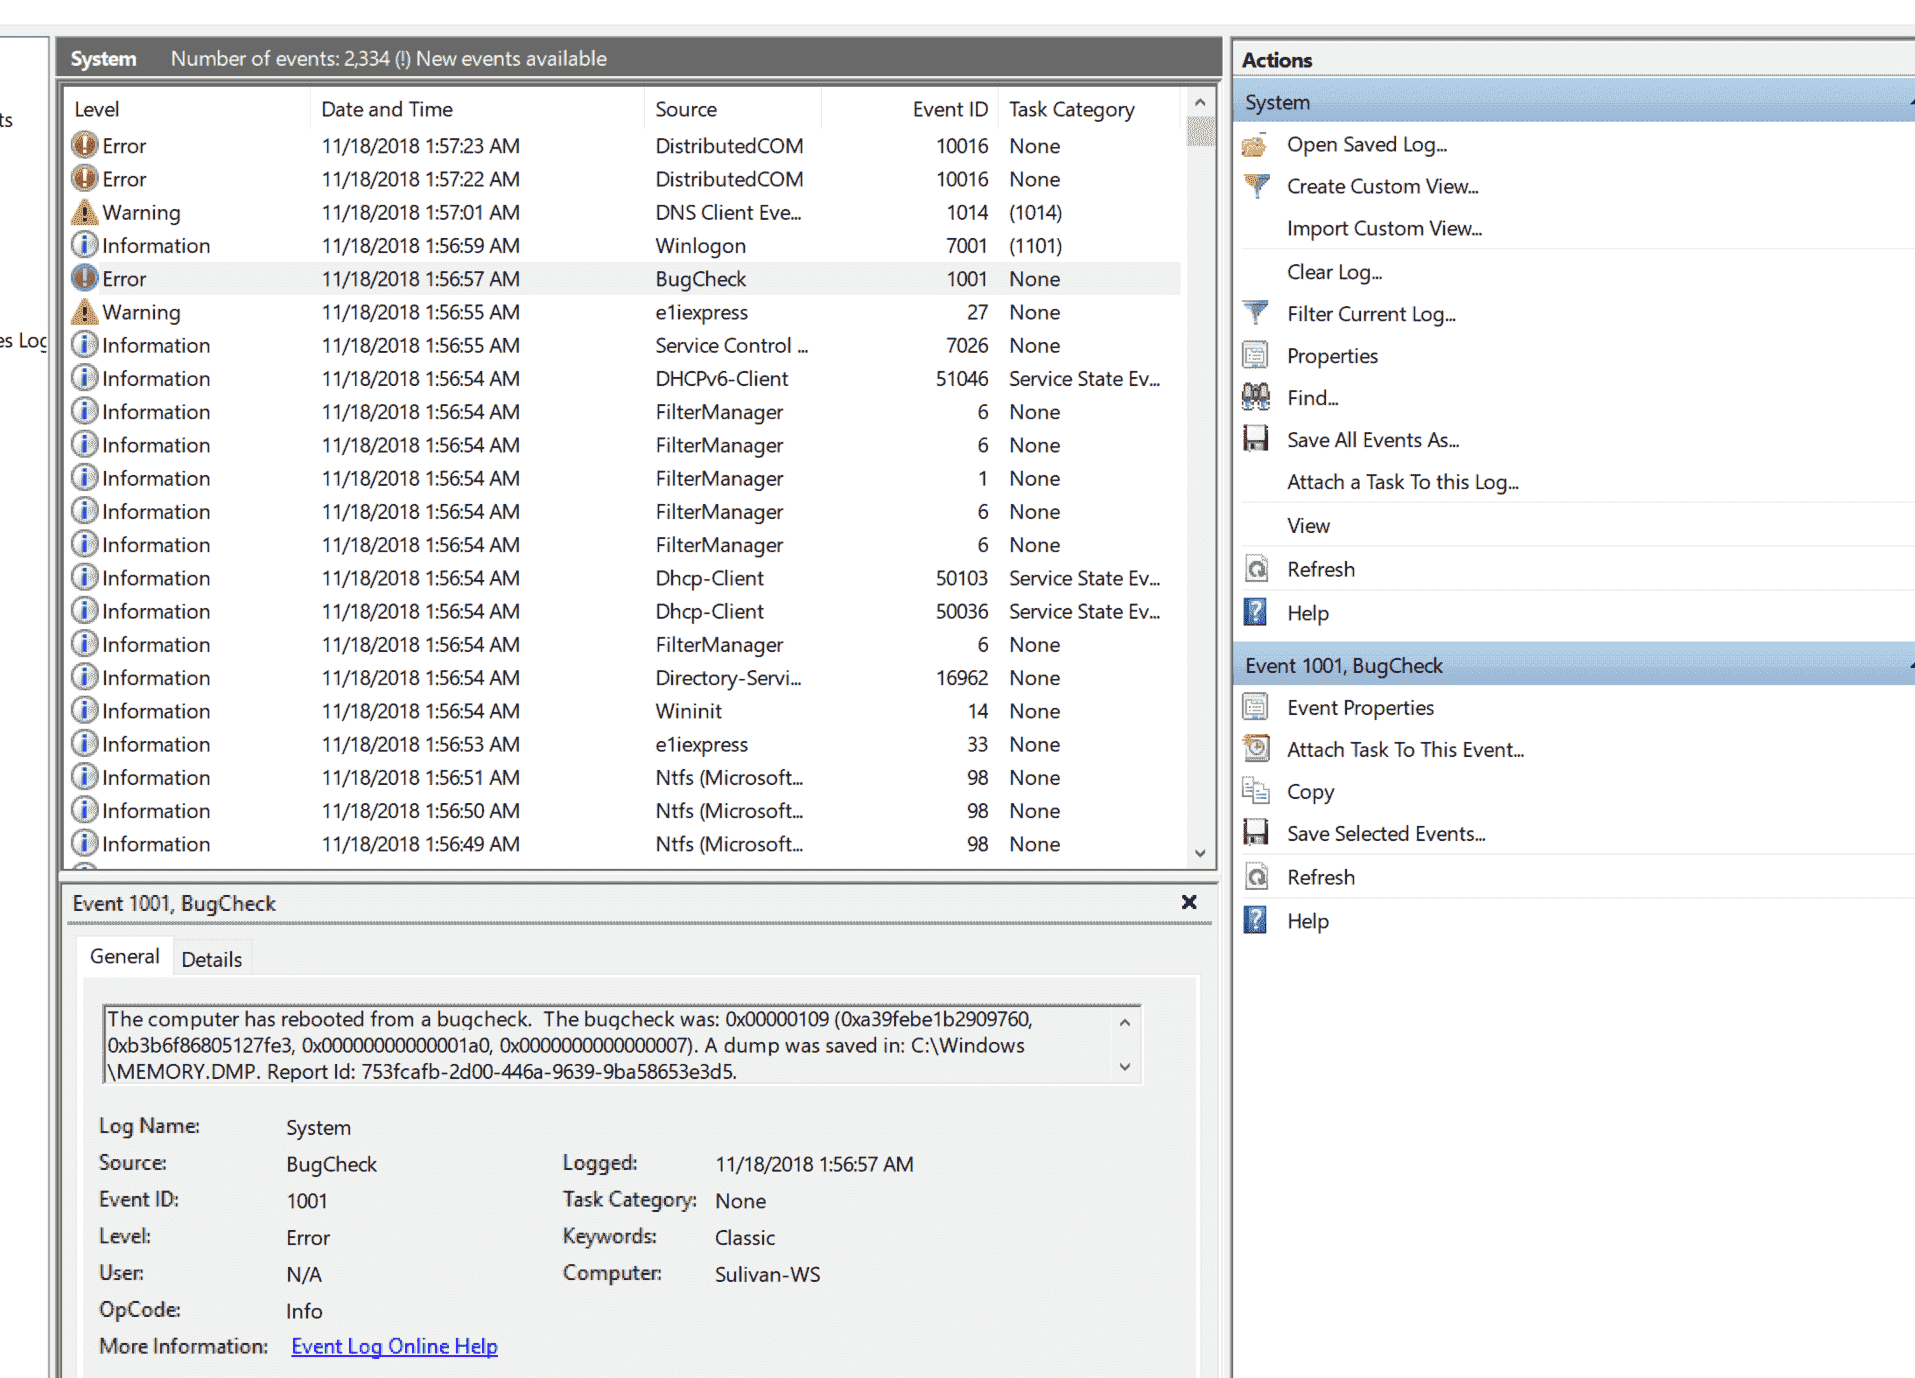
Task: Click the information icon on the Service Control row
Action: [85, 345]
